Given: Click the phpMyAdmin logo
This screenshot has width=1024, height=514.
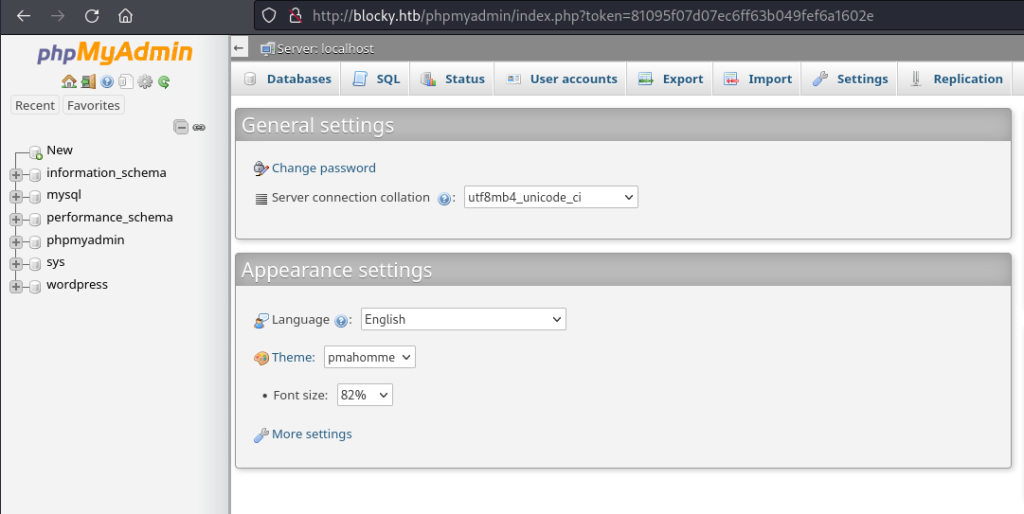Looking at the screenshot, I should pyautogui.click(x=115, y=53).
